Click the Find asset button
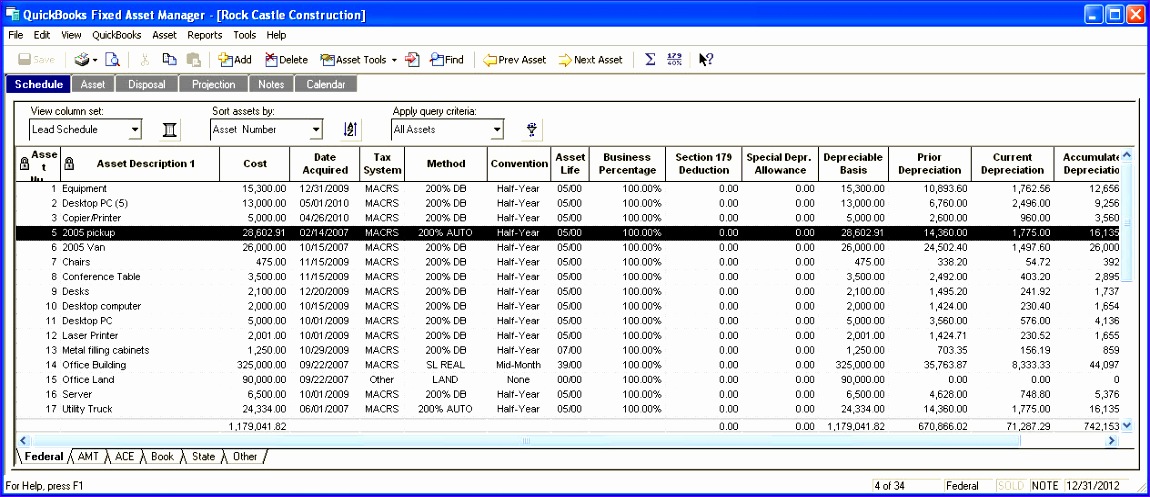The image size is (1150, 497). click(x=447, y=60)
